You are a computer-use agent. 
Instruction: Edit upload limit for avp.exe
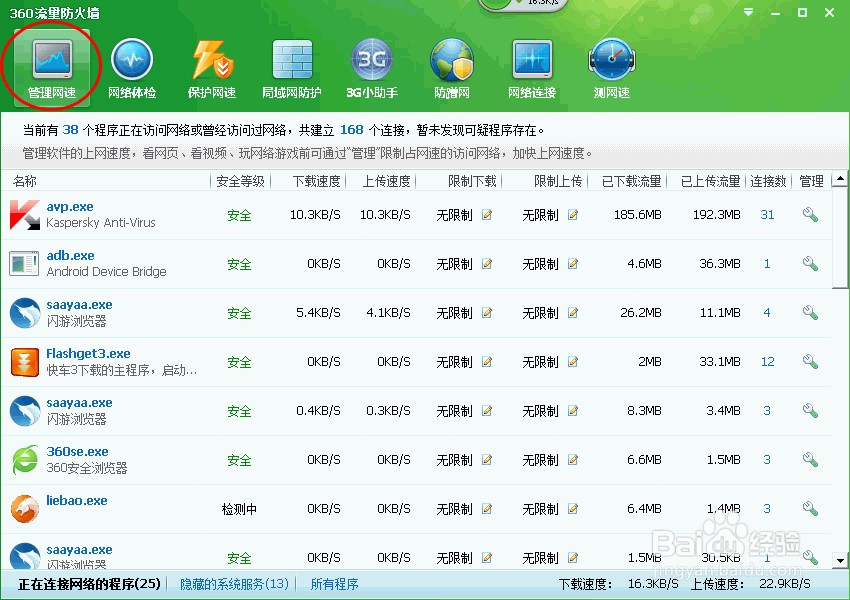572,215
